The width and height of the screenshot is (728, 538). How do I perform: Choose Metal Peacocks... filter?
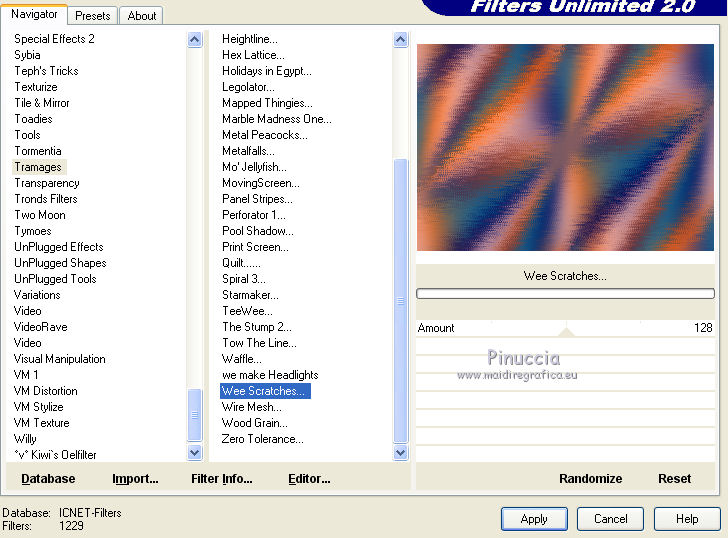[265, 135]
